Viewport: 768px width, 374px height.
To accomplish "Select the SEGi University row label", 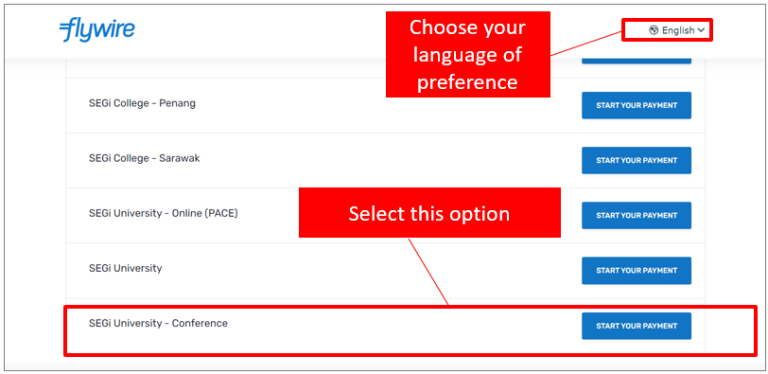I will [x=125, y=268].
